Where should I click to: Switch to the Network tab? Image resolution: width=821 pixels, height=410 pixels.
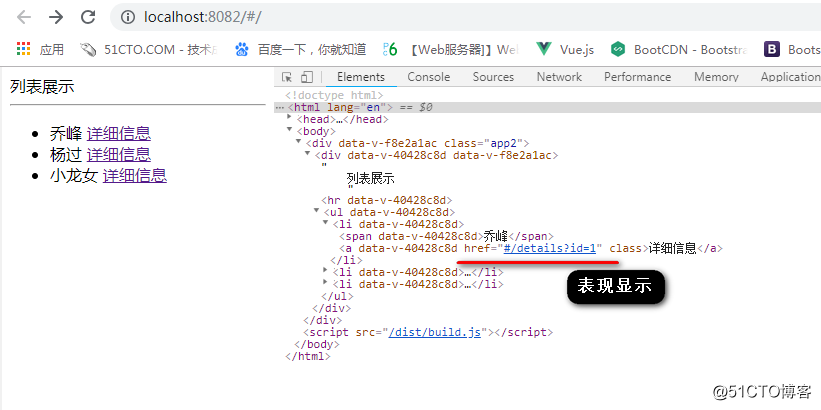click(x=559, y=77)
